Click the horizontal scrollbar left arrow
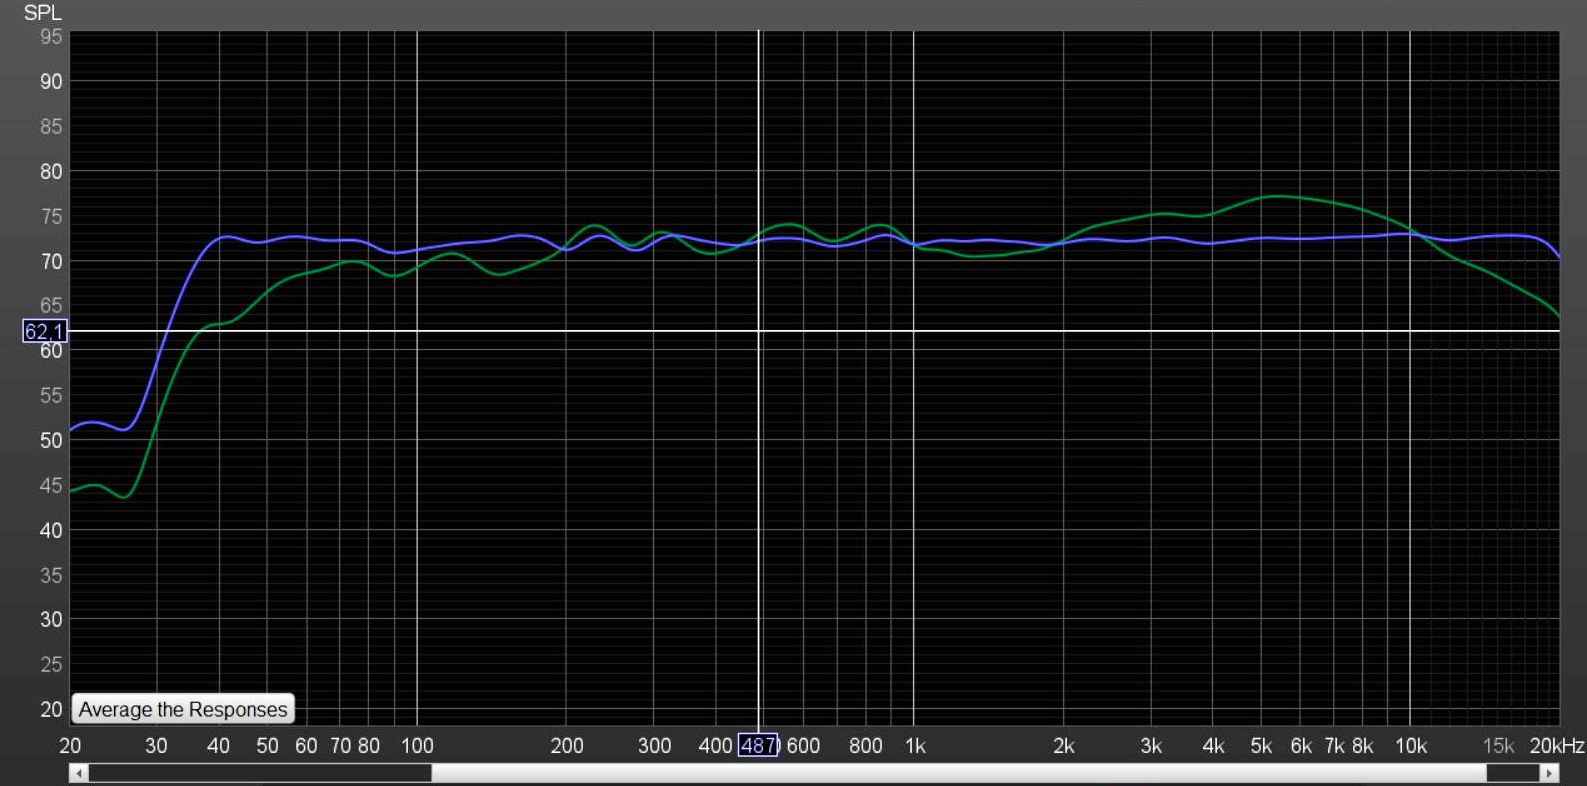The height and width of the screenshot is (786, 1587). tap(79, 773)
